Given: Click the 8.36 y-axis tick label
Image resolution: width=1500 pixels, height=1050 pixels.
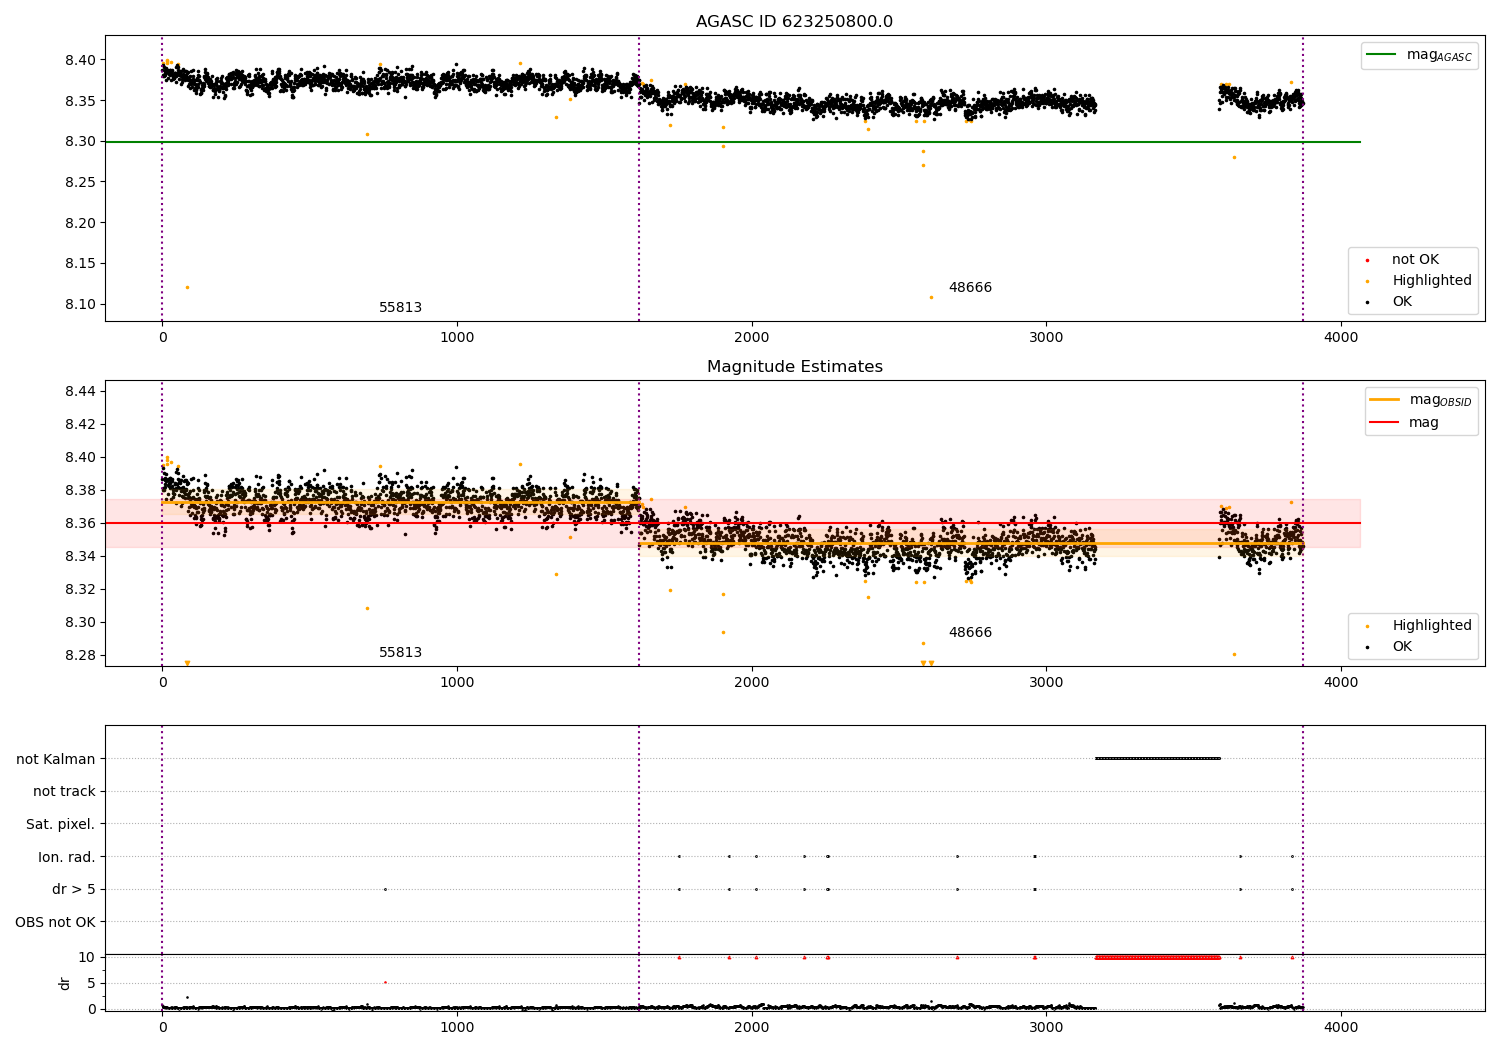Looking at the screenshot, I should click(79, 524).
